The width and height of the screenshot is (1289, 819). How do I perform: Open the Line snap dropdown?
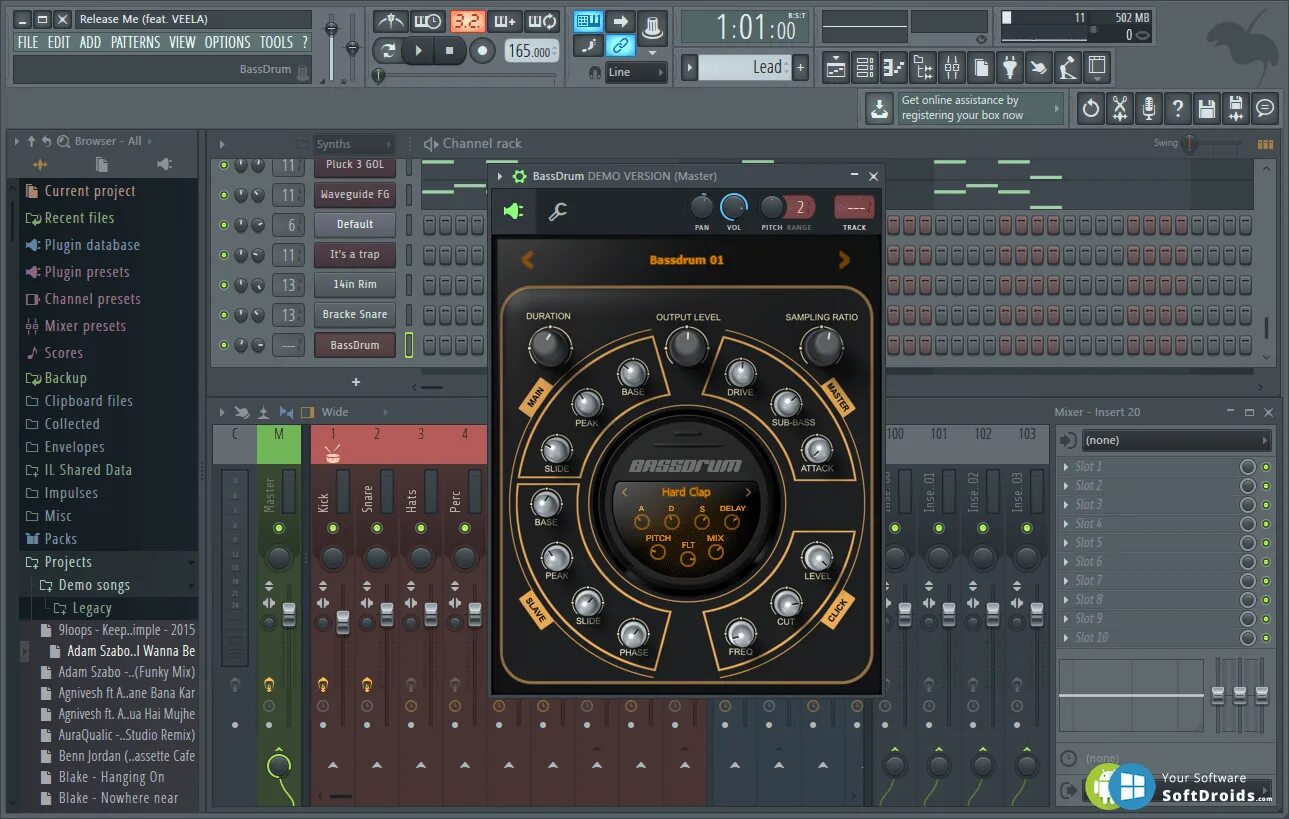(x=636, y=72)
